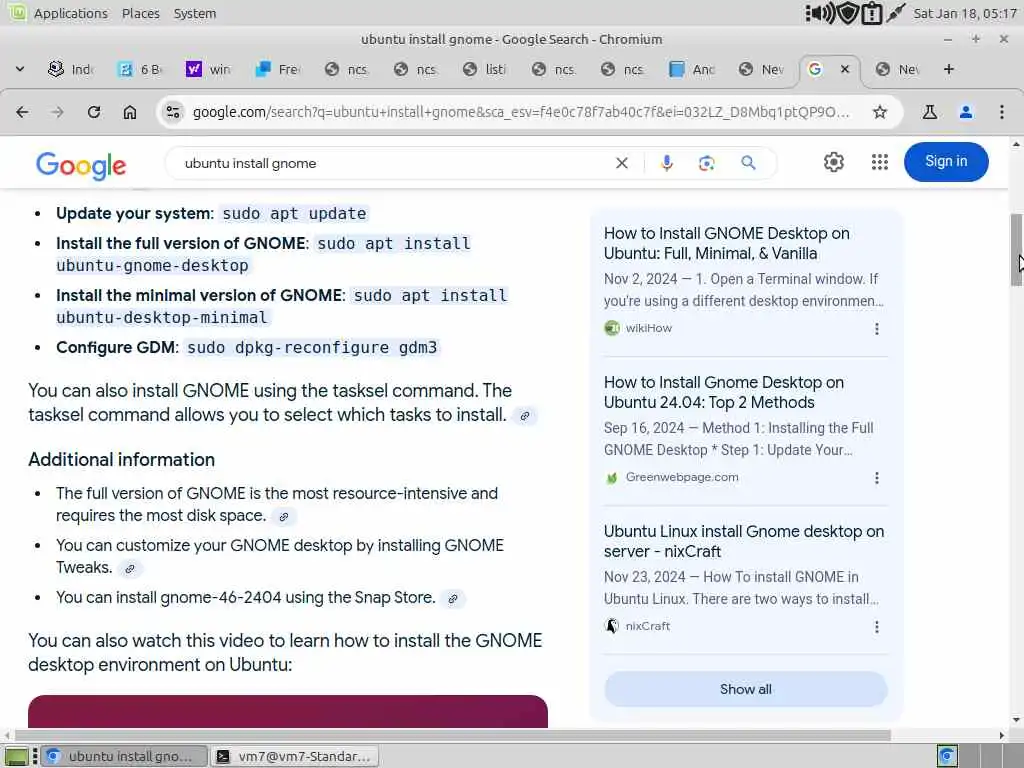Open more options for the wikiHow result
Viewport: 1024px width, 768px height.
coord(876,328)
